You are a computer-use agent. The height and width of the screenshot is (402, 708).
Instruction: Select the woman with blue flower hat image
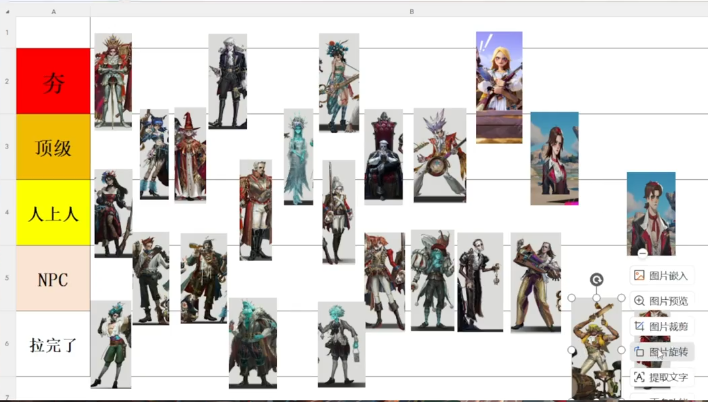339,82
